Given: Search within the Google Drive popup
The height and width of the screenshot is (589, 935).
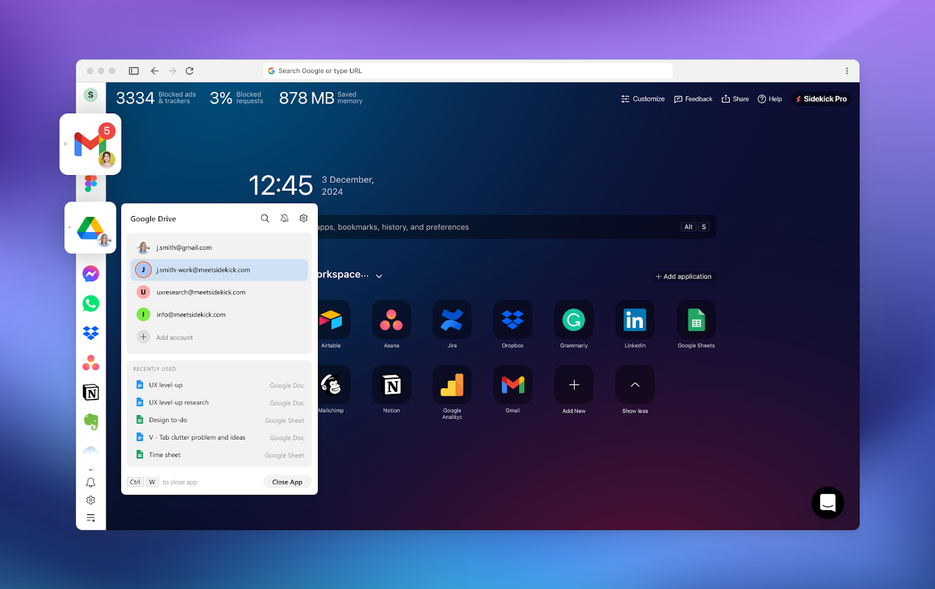Looking at the screenshot, I should (264, 218).
